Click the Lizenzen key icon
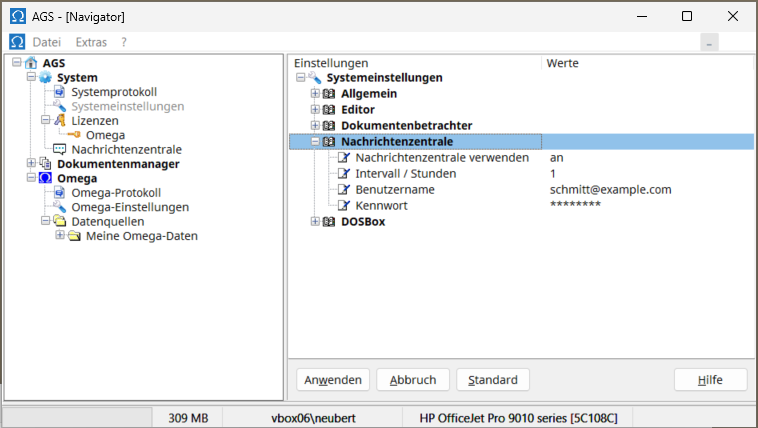 point(60,121)
